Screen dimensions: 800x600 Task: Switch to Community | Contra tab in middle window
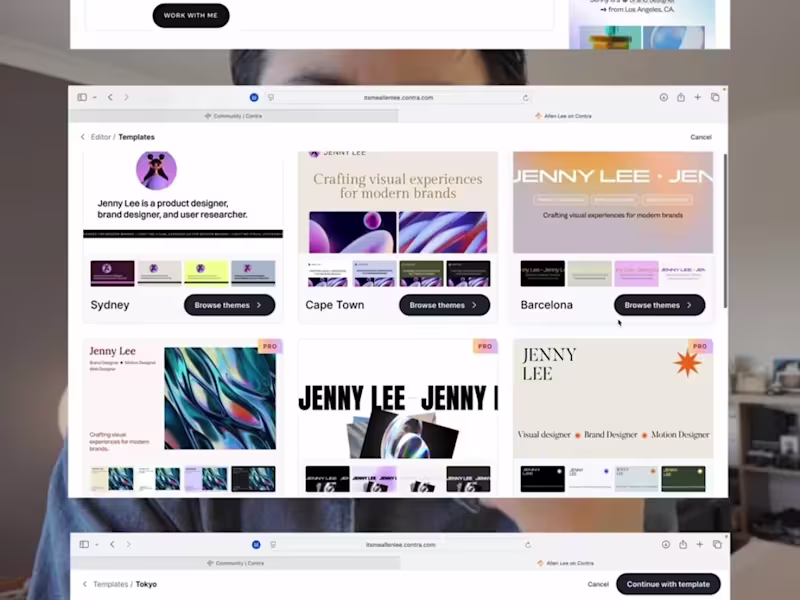(234, 116)
